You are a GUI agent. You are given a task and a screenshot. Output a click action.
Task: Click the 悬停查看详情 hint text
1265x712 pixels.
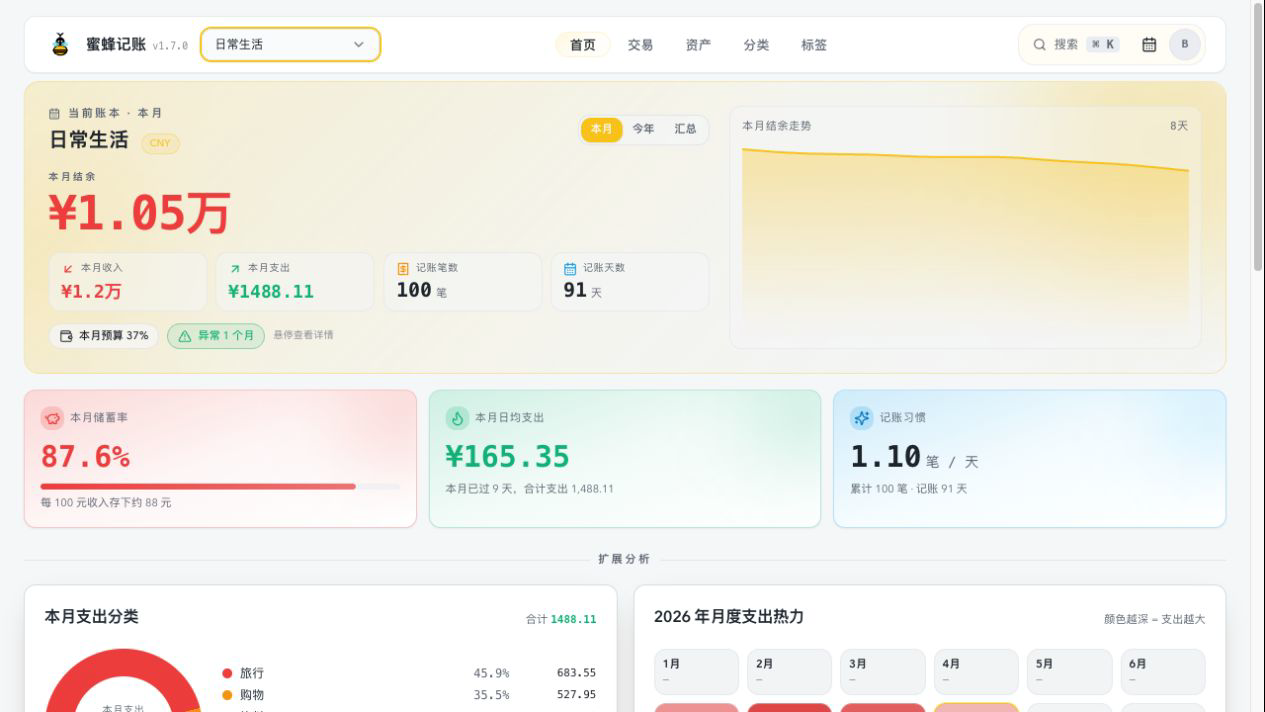[x=303, y=335]
